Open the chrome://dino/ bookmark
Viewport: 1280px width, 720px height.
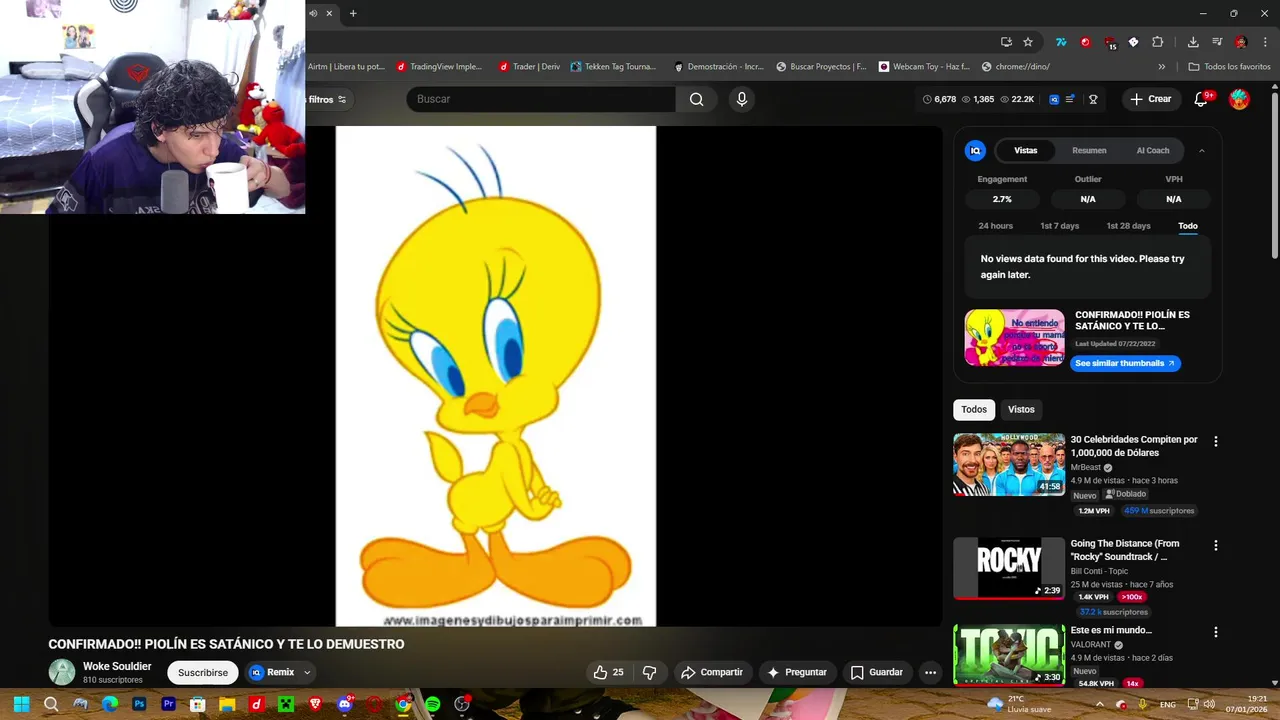(1016, 67)
